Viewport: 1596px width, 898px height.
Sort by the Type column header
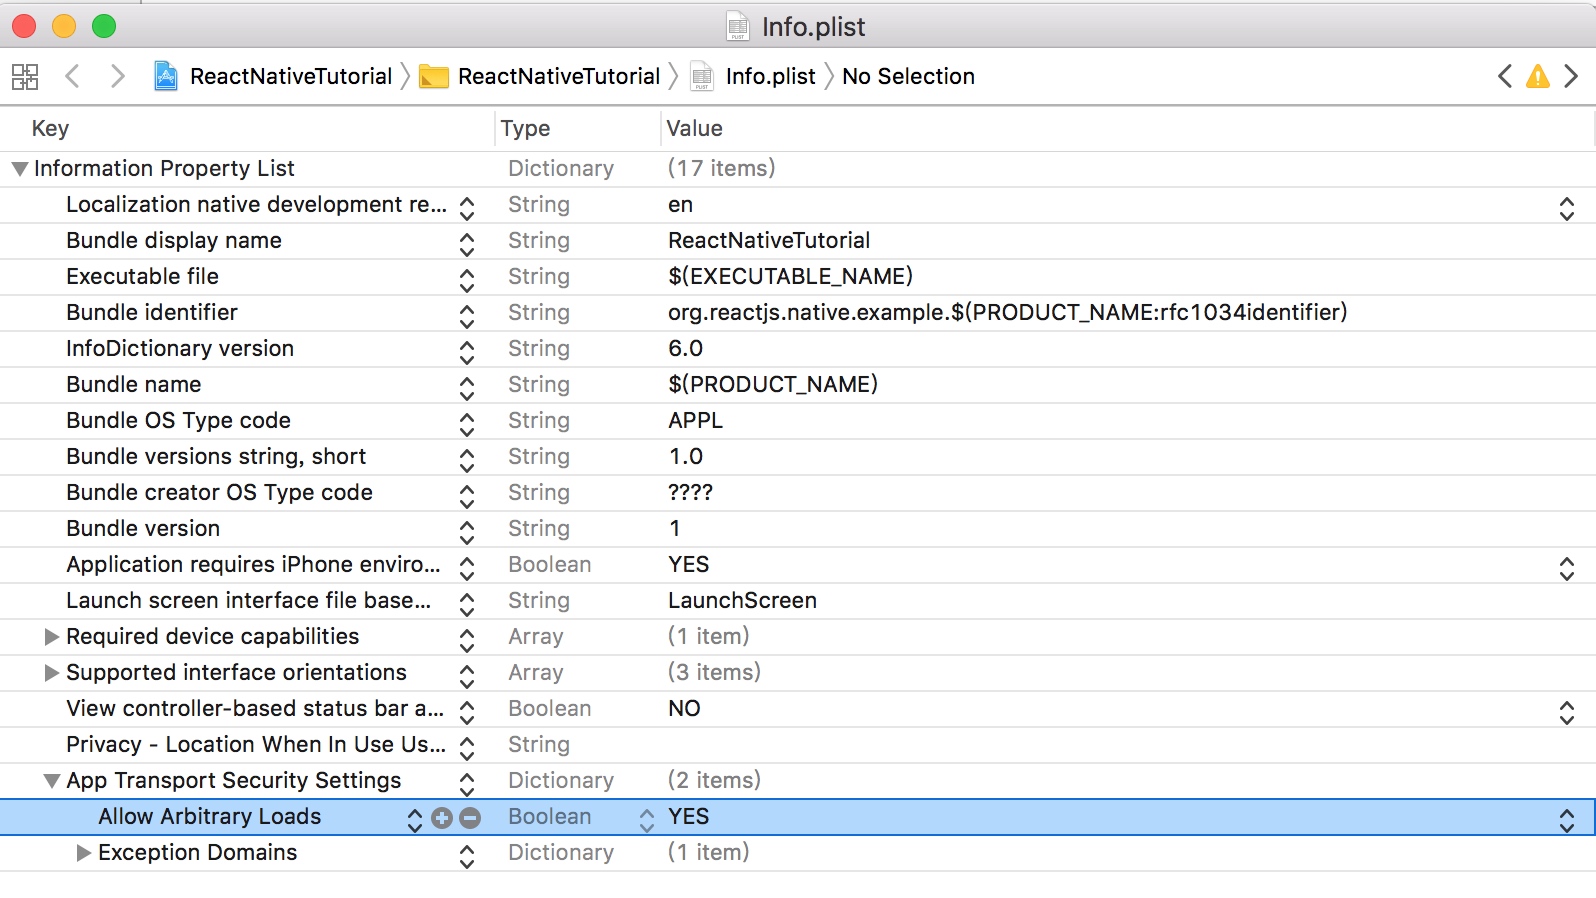[525, 128]
